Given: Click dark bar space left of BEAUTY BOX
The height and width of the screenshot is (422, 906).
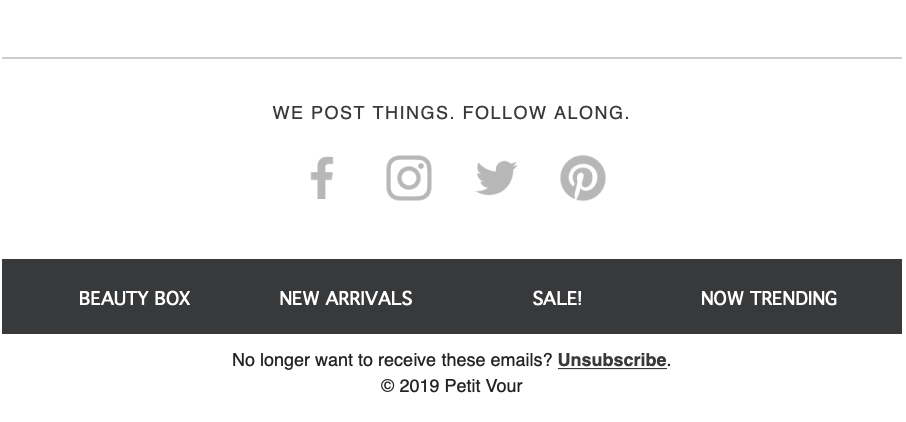Looking at the screenshot, I should 38,298.
